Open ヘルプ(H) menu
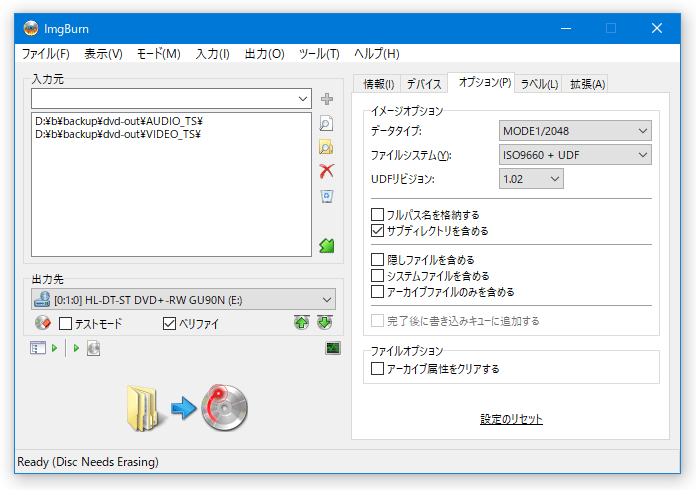The height and width of the screenshot is (490, 696). [x=376, y=54]
